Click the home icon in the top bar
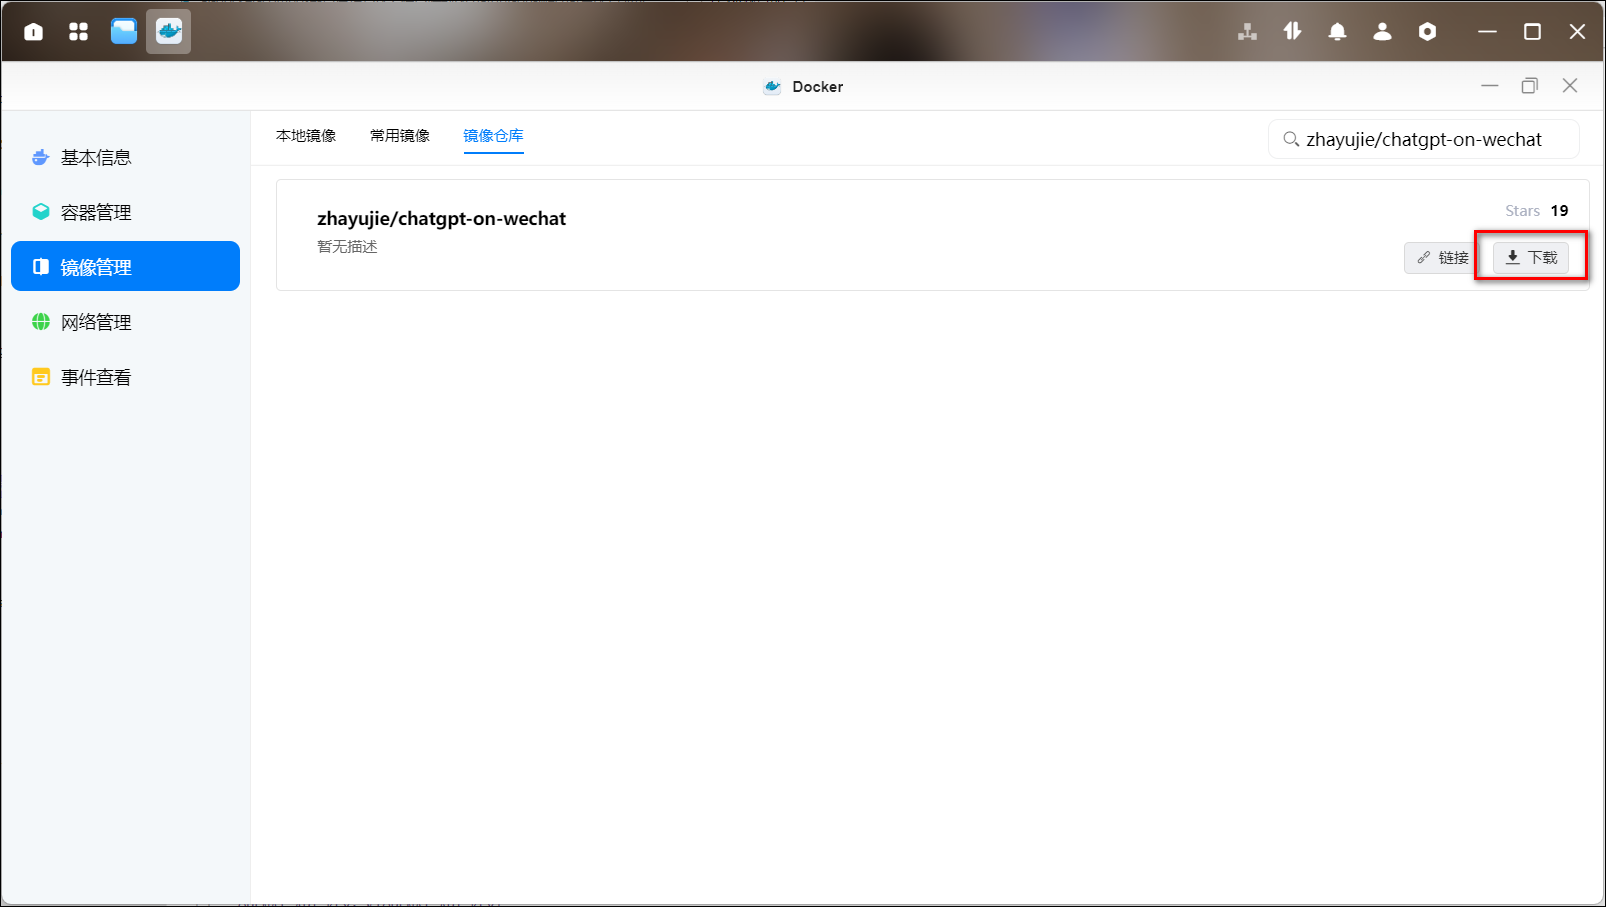Image resolution: width=1606 pixels, height=907 pixels. point(33,32)
